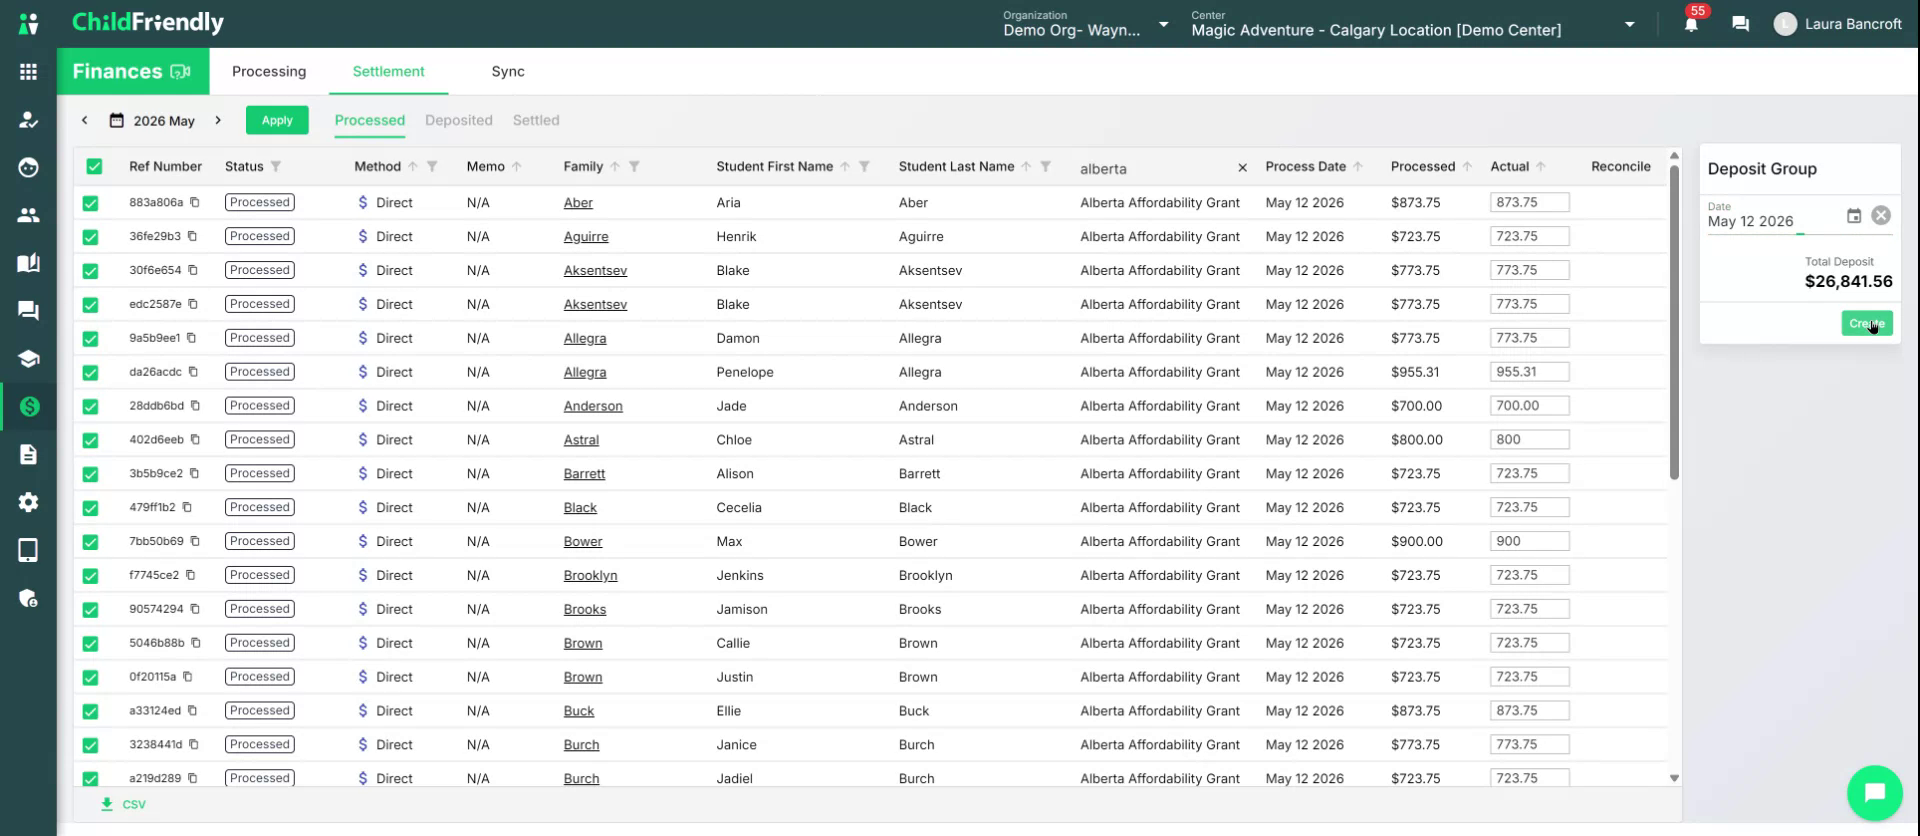Clear the Deposit Group date
Screen dimensions: 1920x836
(x=1881, y=216)
